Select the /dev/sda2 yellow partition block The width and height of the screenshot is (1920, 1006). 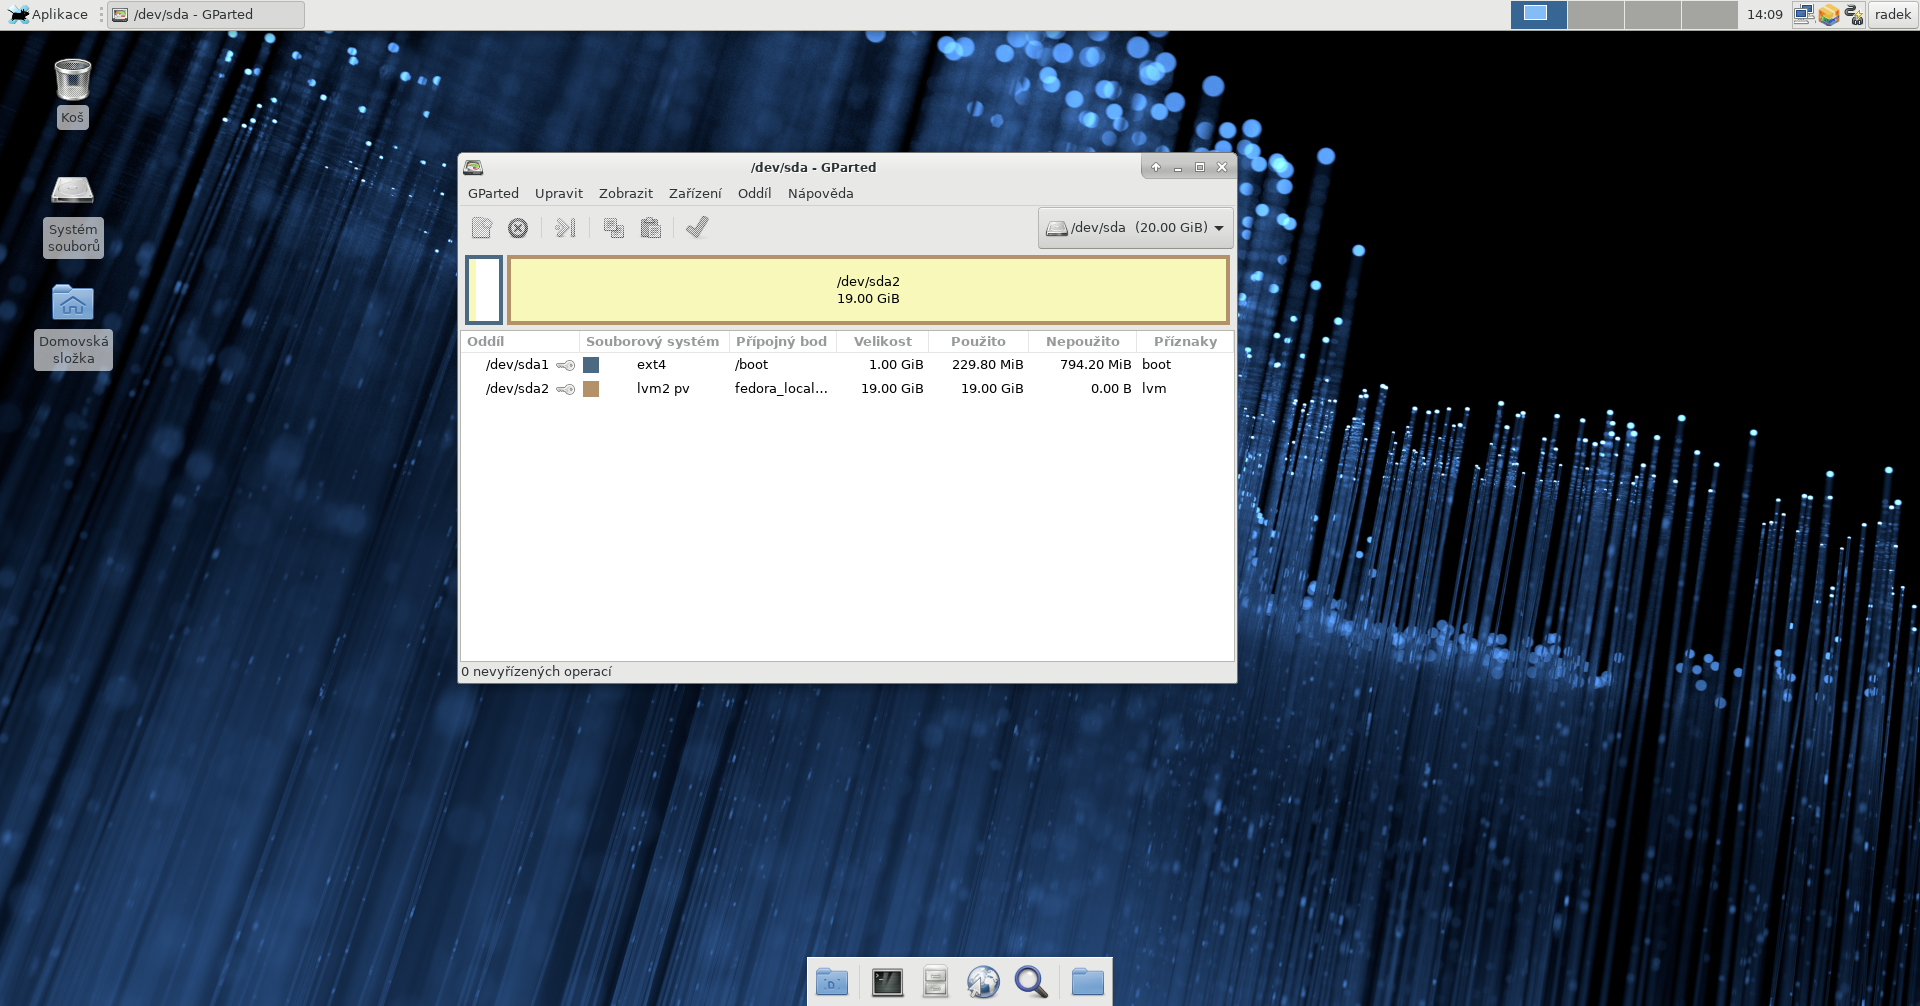(868, 290)
